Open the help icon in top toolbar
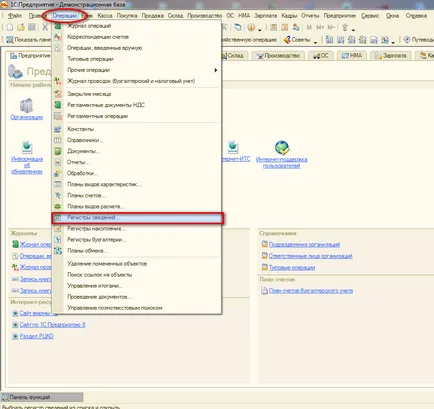The width and height of the screenshot is (434, 409). coord(251,28)
